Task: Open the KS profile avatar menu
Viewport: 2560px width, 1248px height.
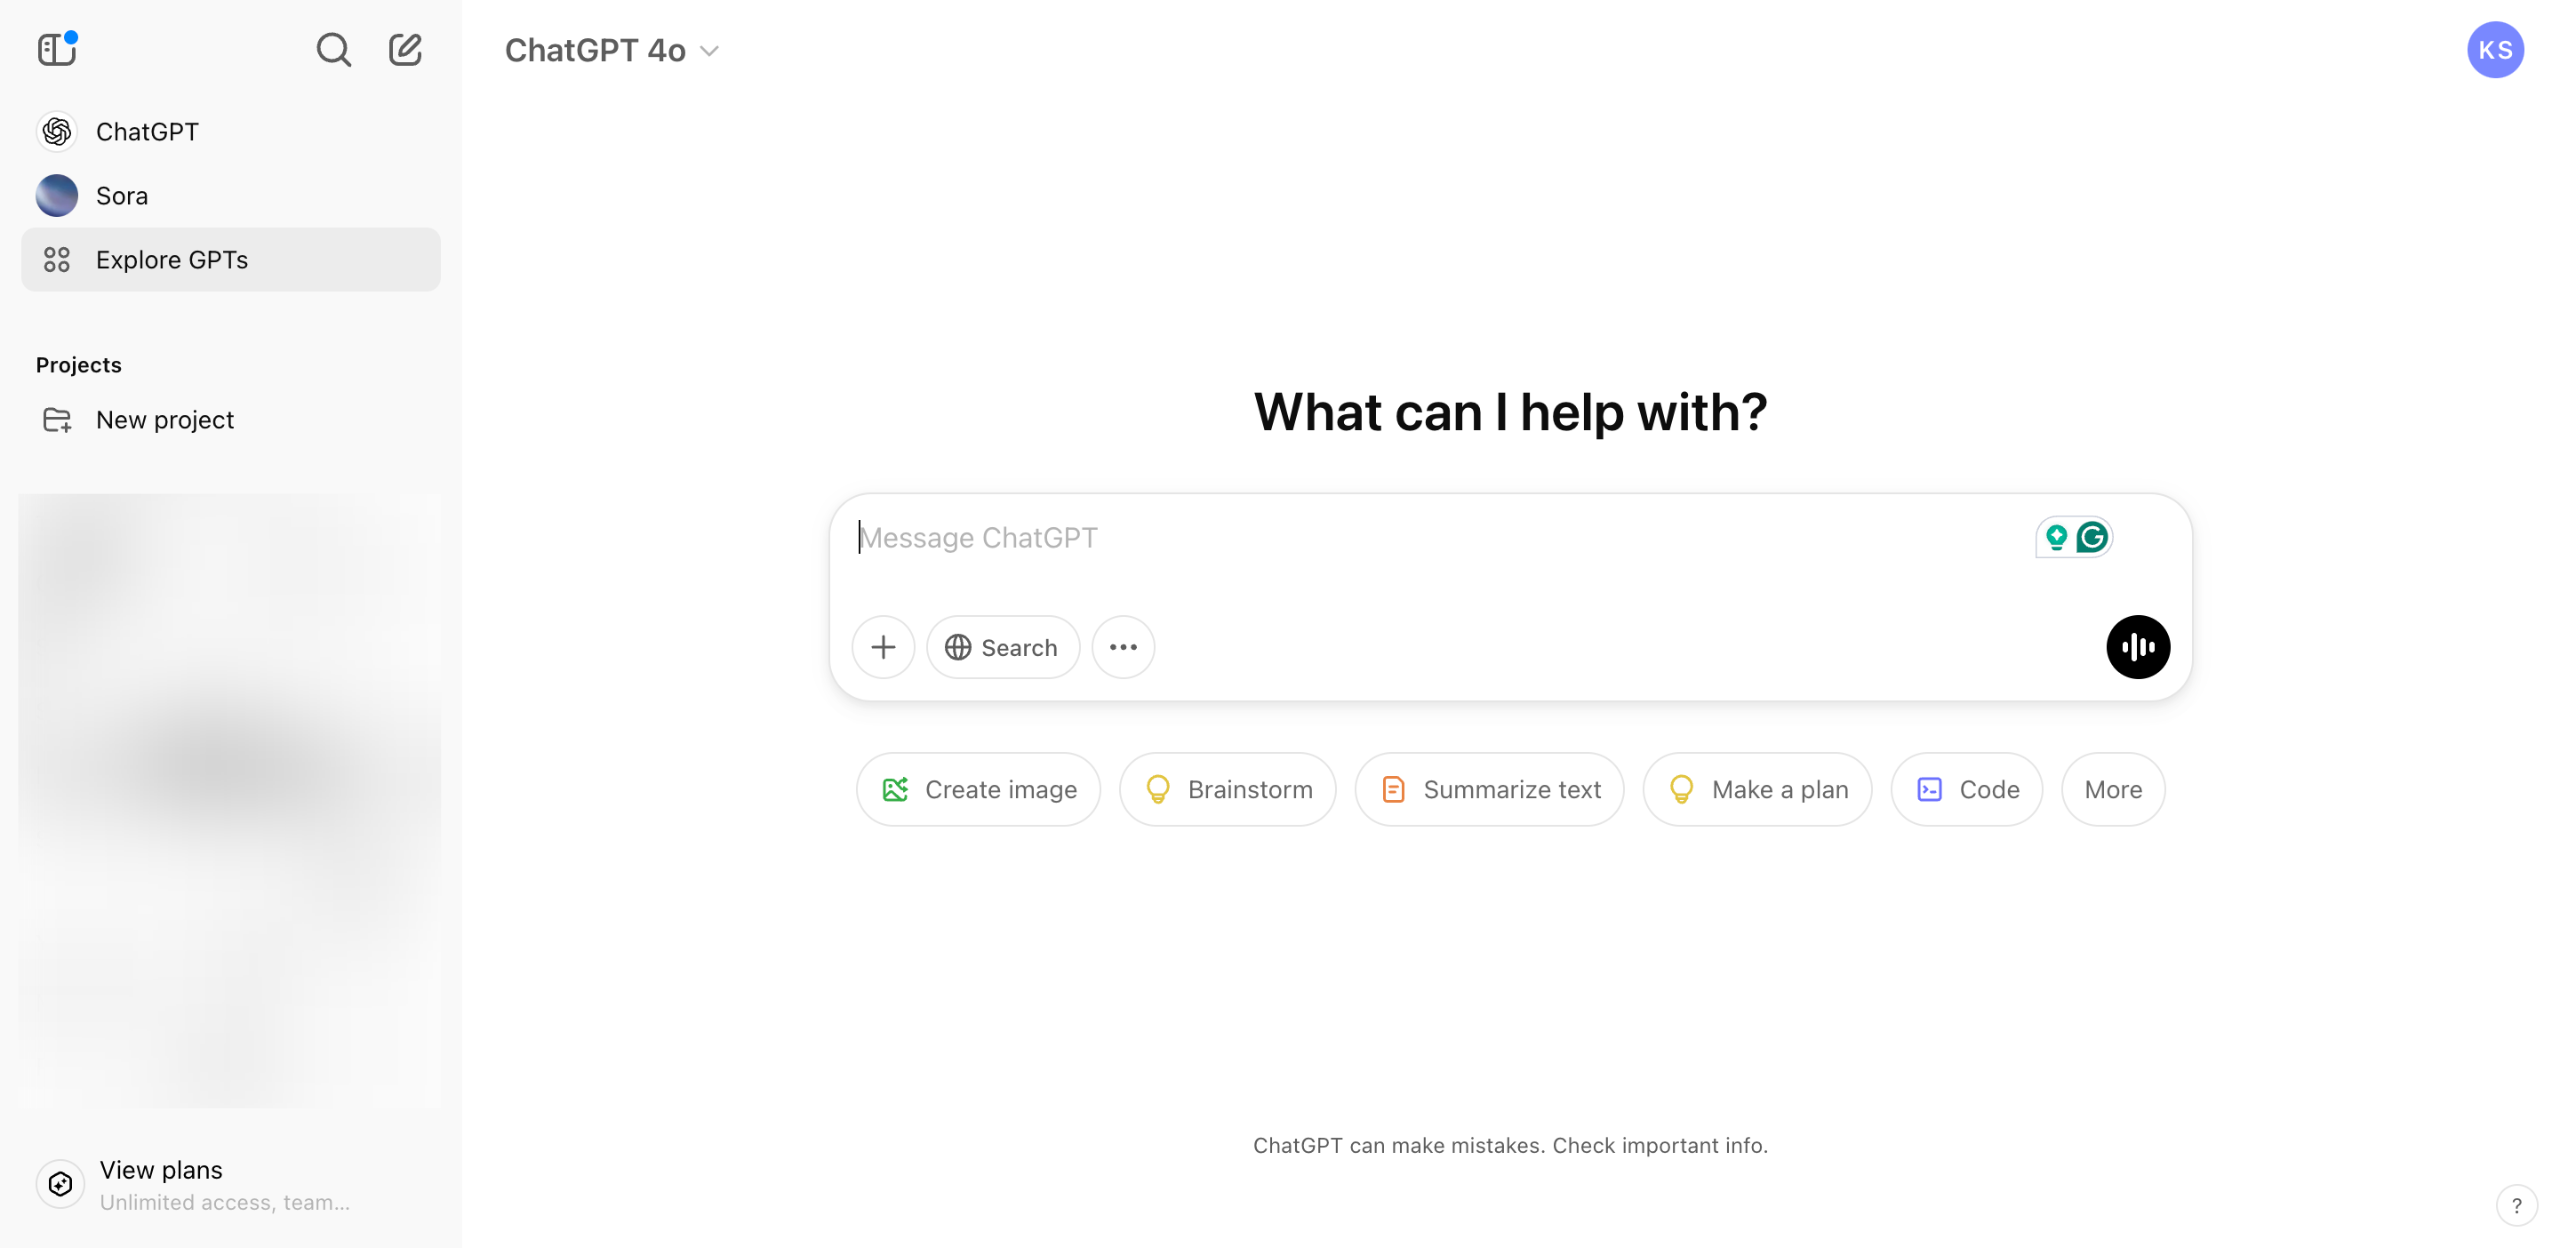Action: pos(2495,50)
